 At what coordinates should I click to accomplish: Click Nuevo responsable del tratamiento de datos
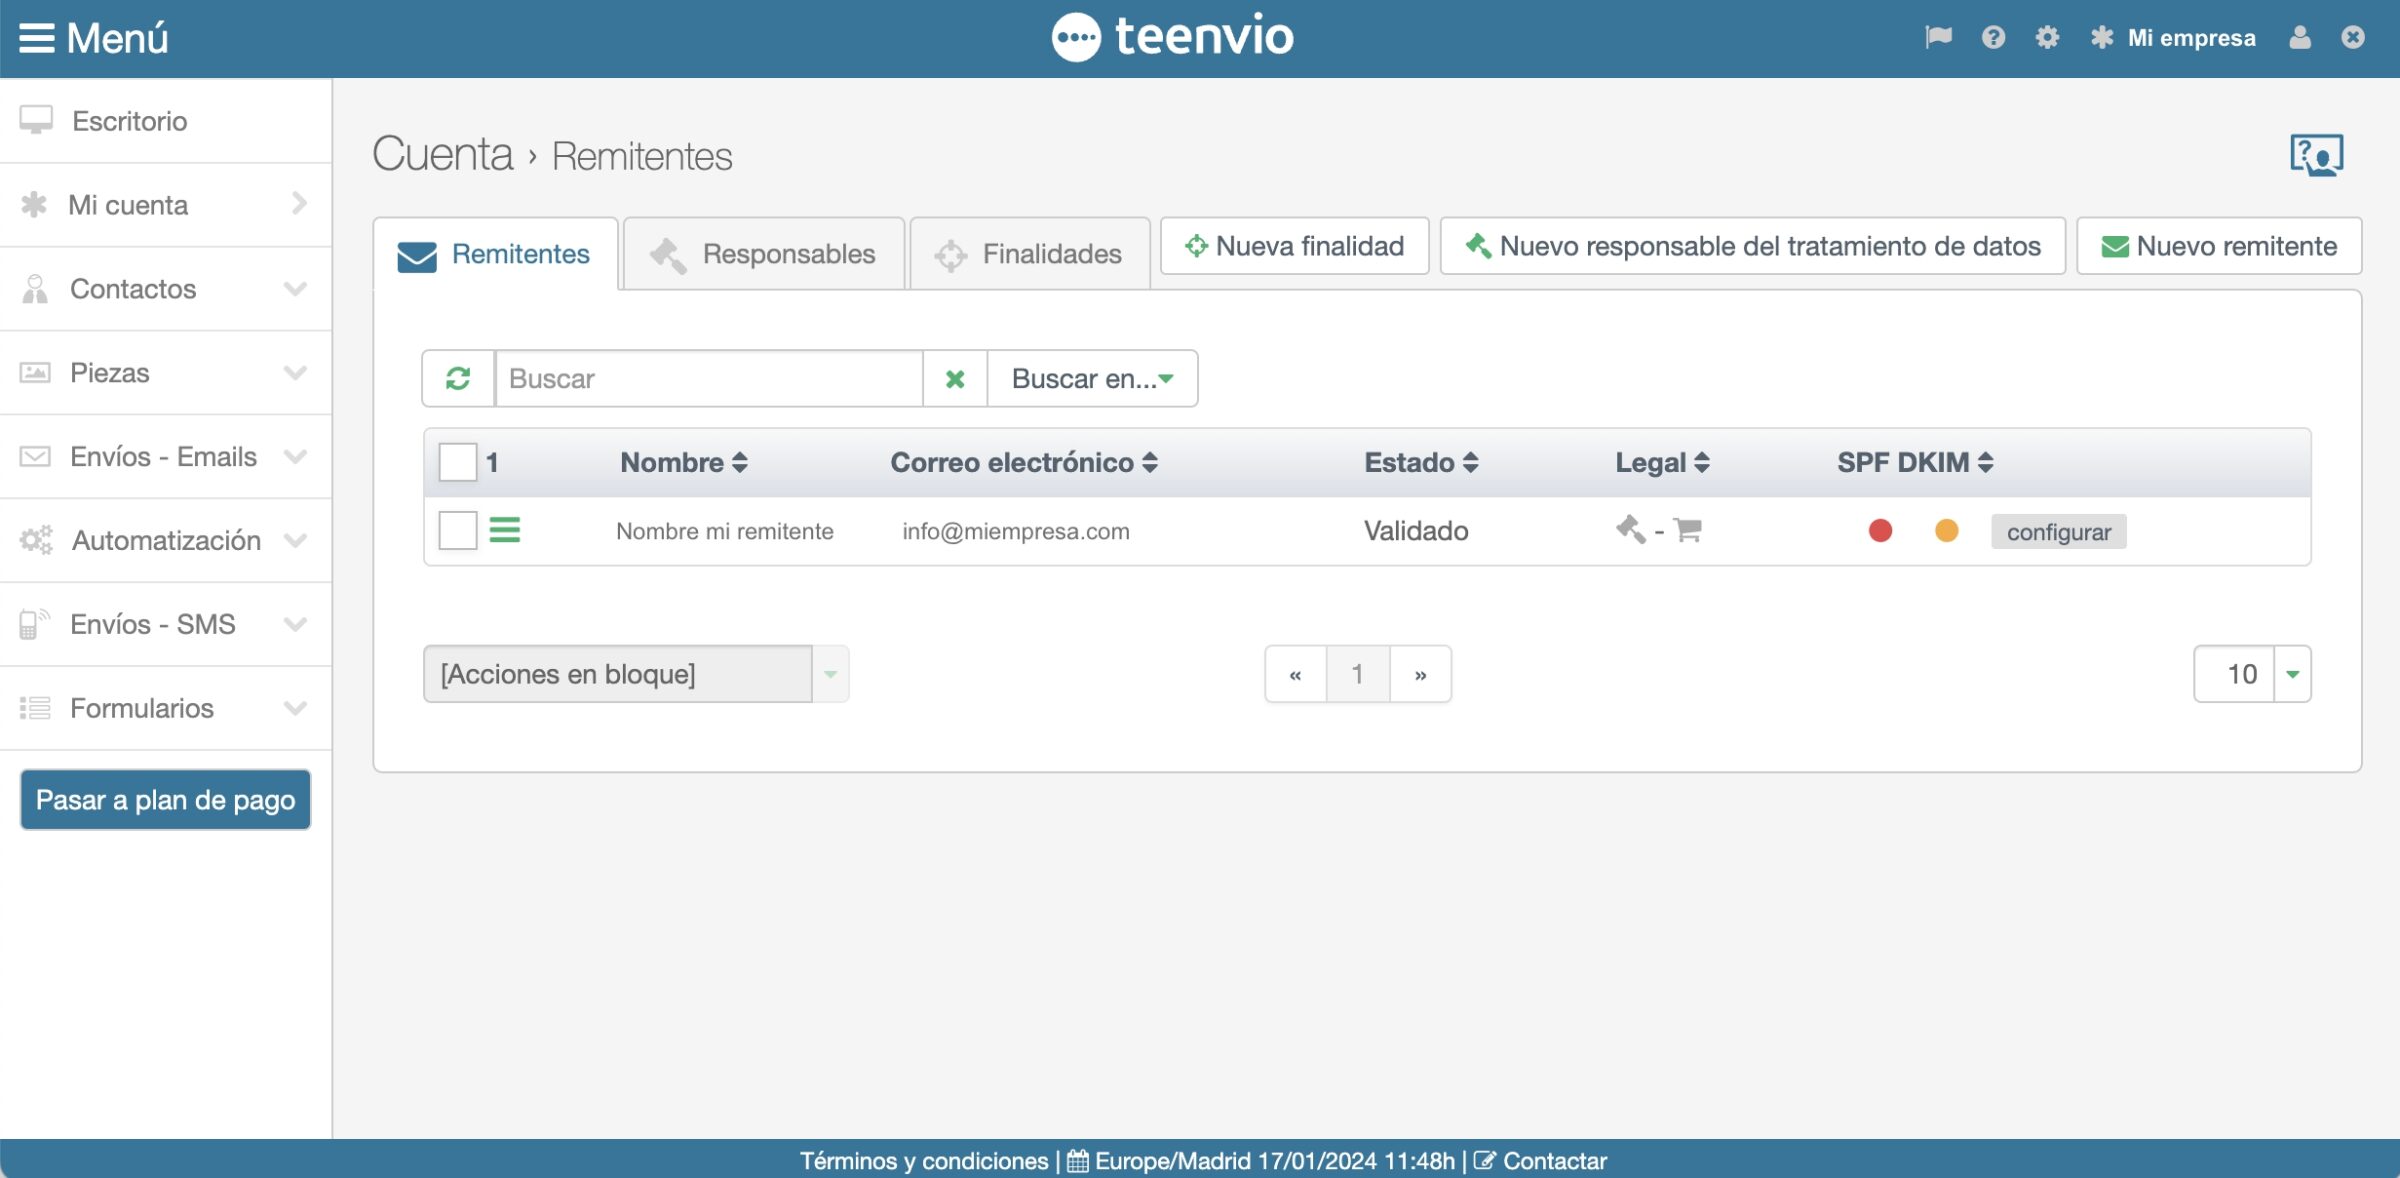pyautogui.click(x=1753, y=246)
